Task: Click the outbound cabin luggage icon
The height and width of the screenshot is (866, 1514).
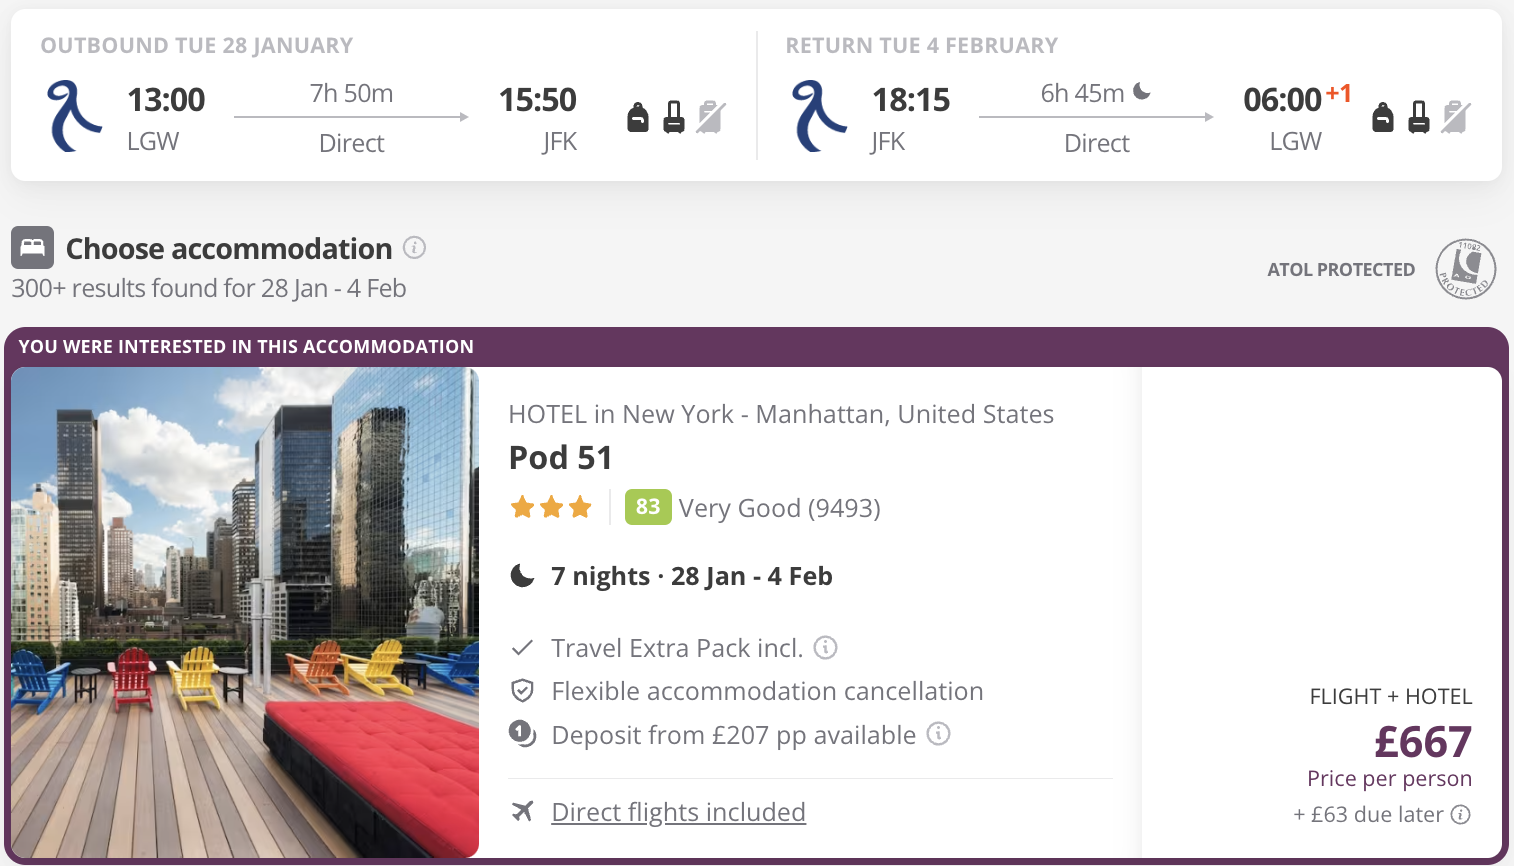Action: [674, 118]
